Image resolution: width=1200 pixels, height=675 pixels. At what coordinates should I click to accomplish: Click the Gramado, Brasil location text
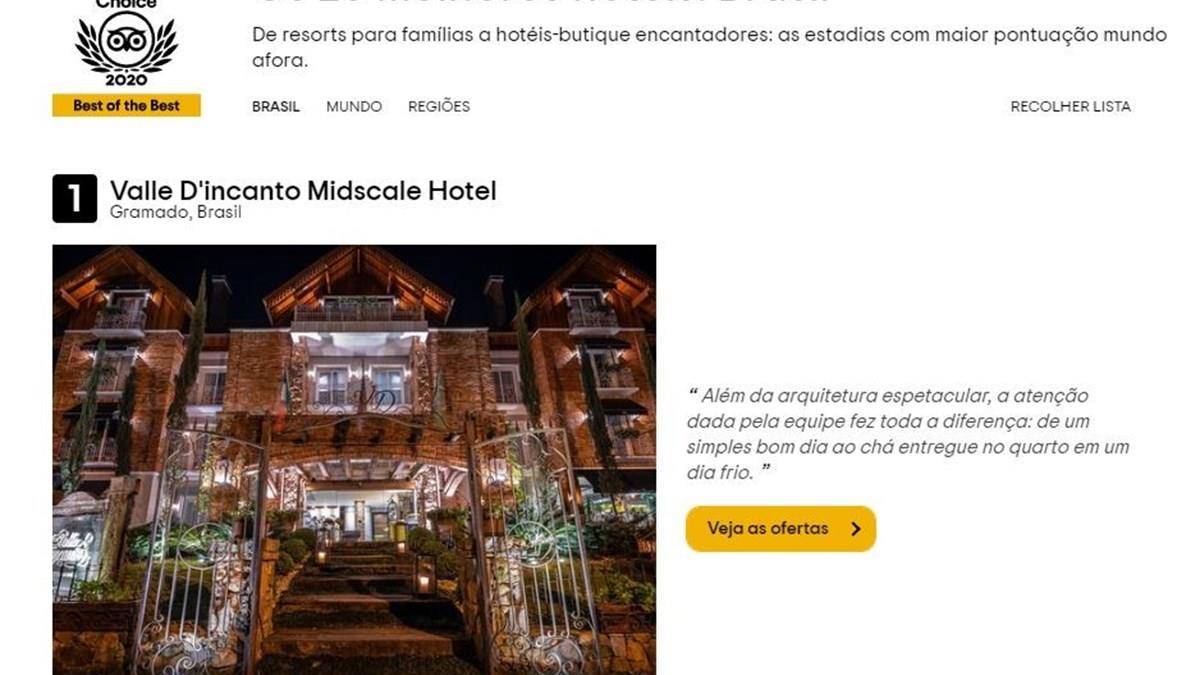tap(176, 212)
